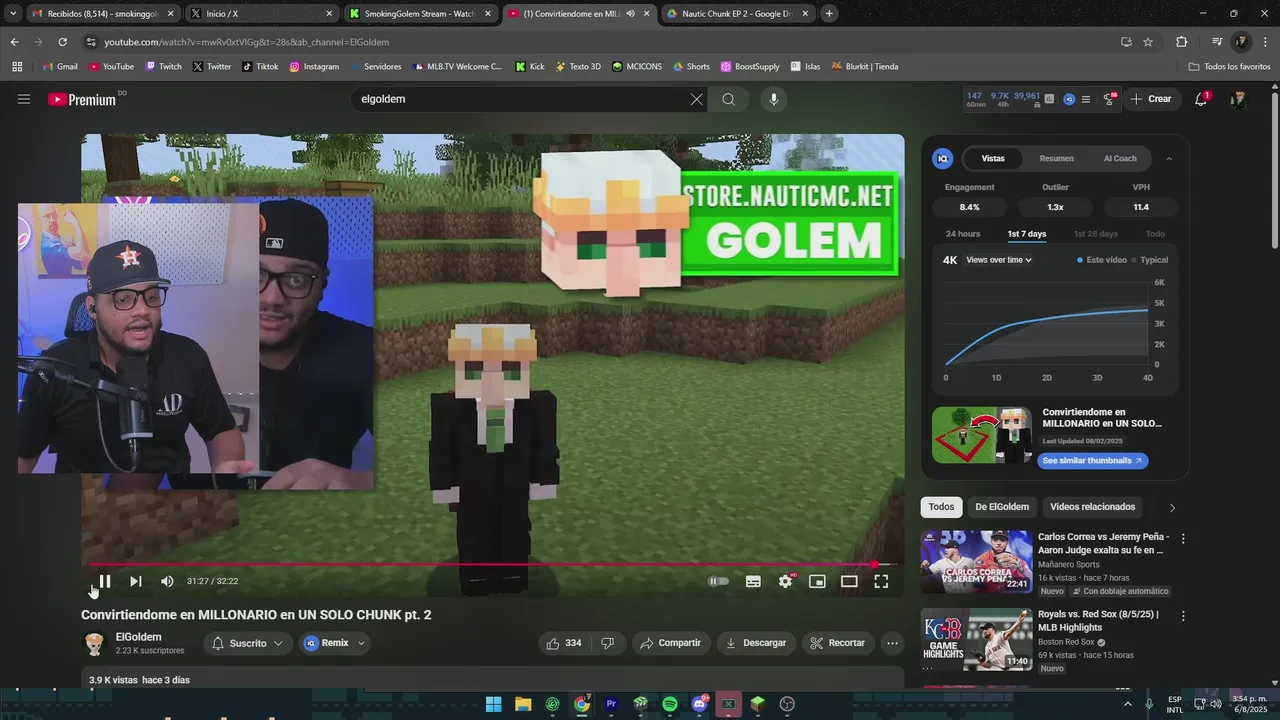Open ElGoldem channel avatar
This screenshot has width=1280, height=720.
94,644
